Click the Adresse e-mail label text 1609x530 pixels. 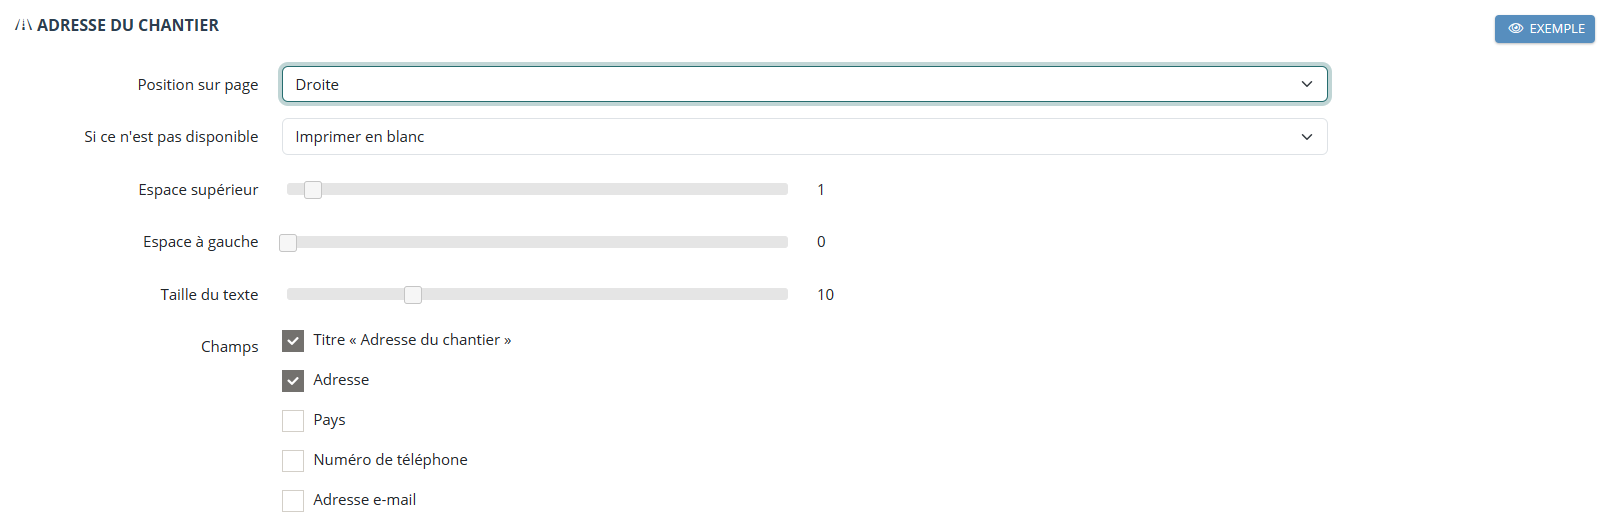click(x=365, y=500)
